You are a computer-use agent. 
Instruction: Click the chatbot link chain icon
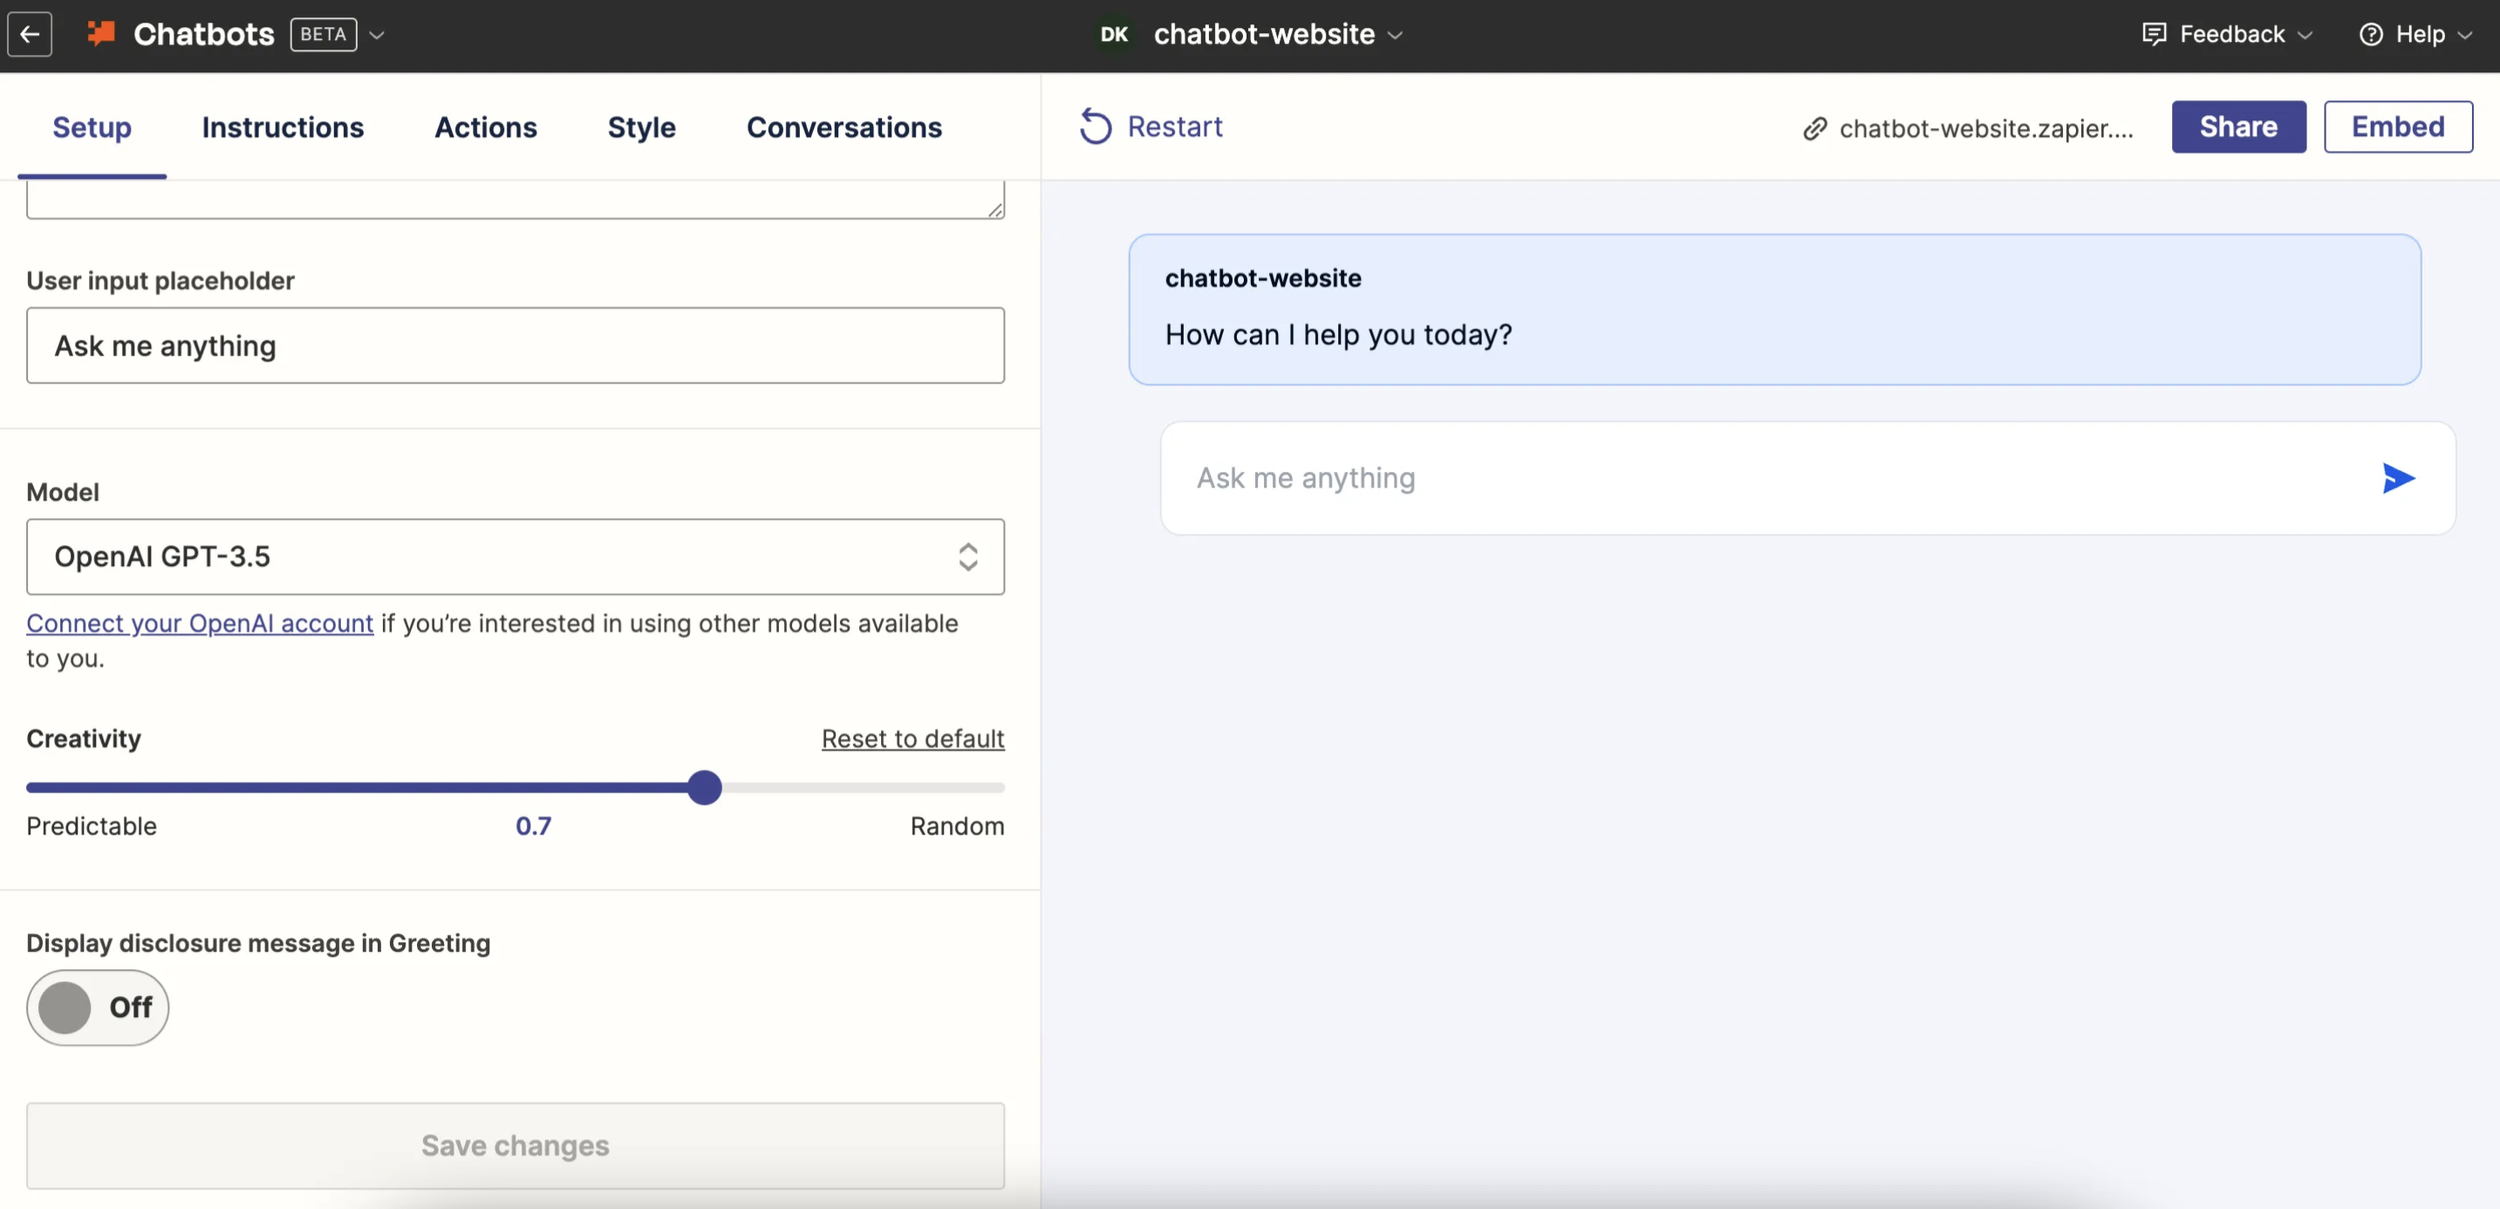pos(1814,129)
